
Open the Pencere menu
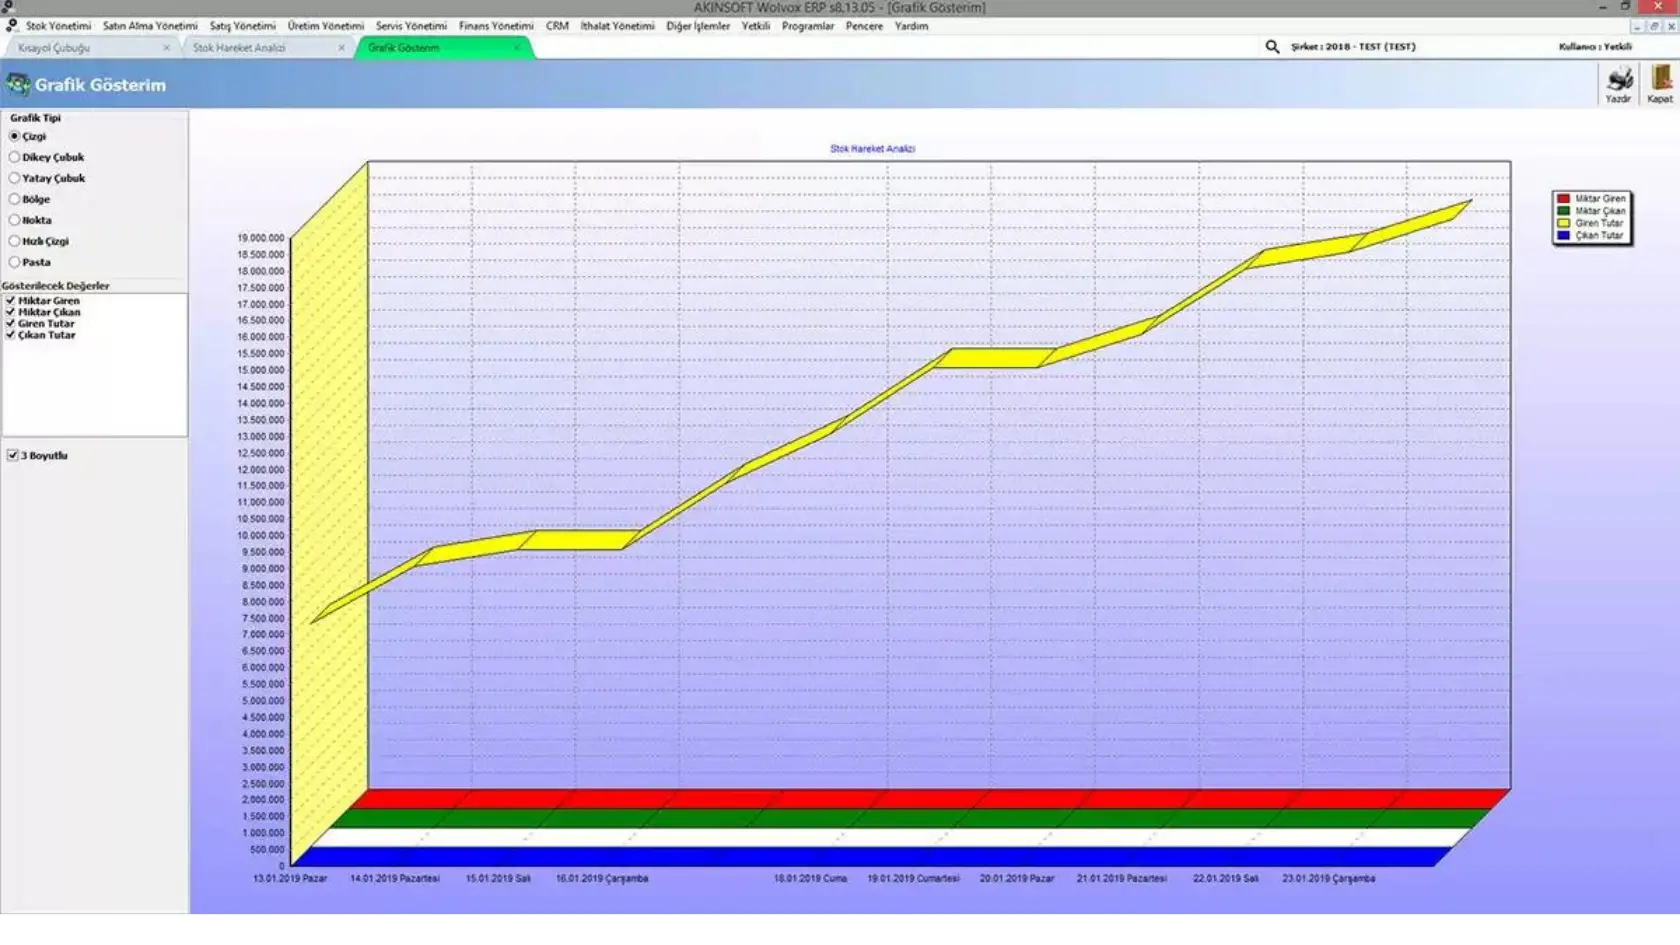864,26
